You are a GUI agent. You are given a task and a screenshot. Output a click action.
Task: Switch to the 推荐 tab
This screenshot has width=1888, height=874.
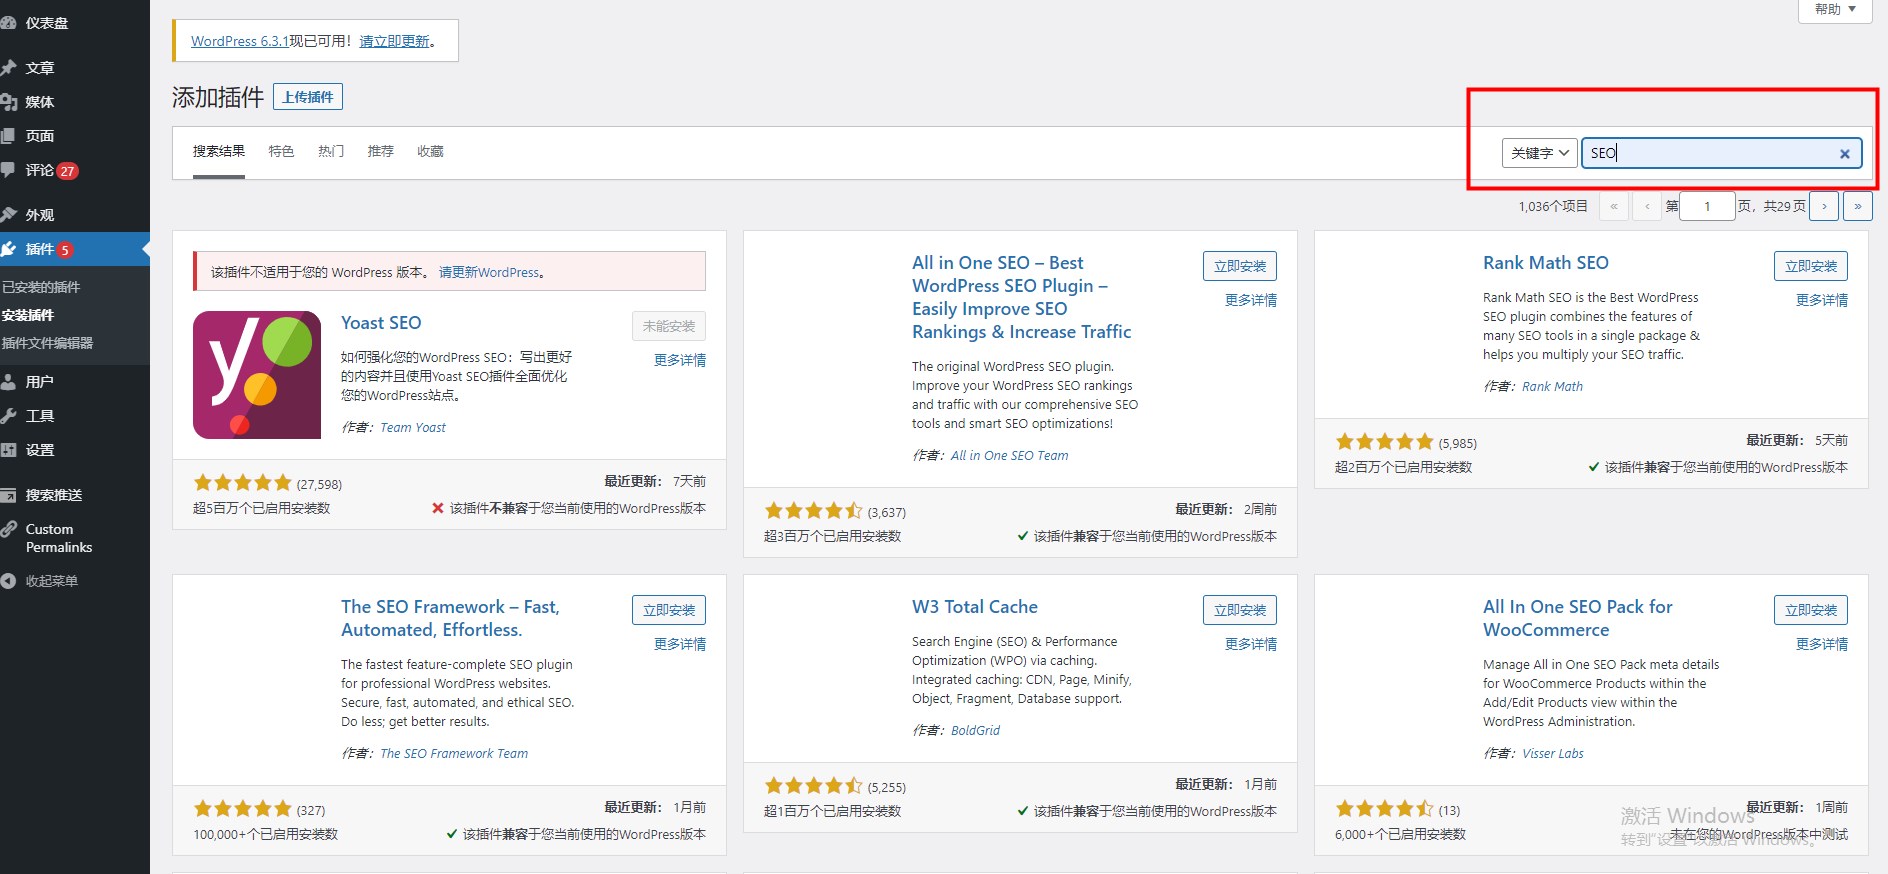coord(380,151)
